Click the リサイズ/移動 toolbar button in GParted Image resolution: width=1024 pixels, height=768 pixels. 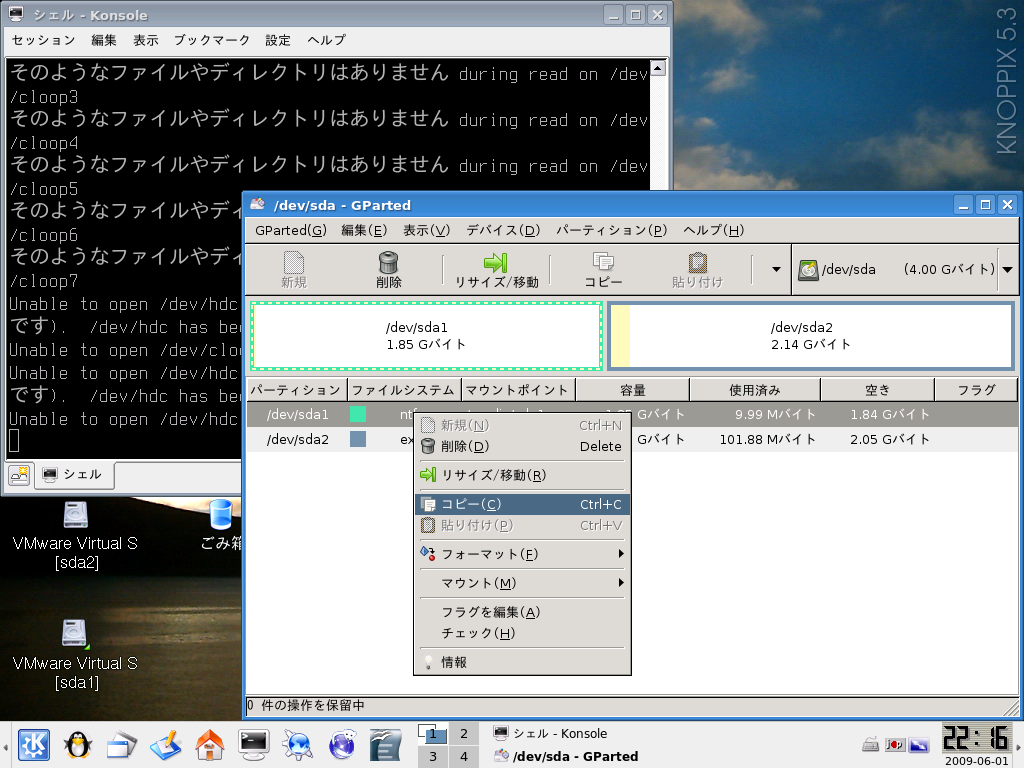coord(496,270)
